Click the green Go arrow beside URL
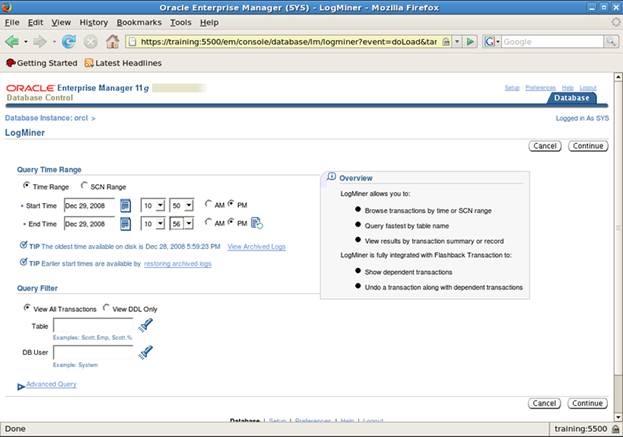Screen dimensions: 623x437 [x=470, y=41]
